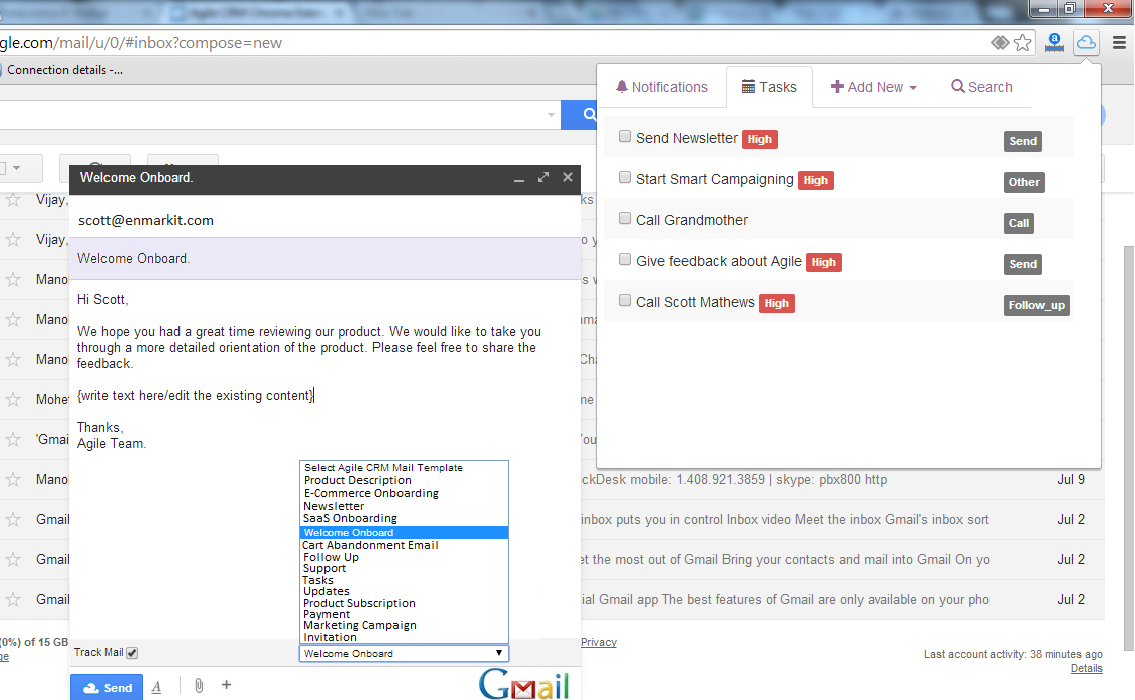Viewport: 1135px width, 700px height.
Task: Click the High label on Send Newsletter
Action: tap(759, 140)
